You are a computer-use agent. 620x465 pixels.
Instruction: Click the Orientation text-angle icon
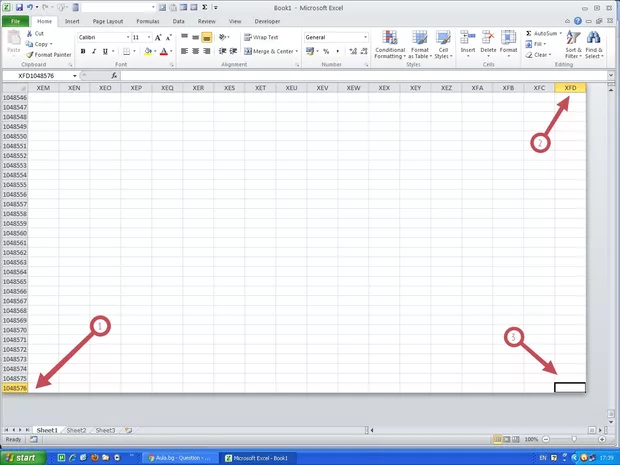pyautogui.click(x=223, y=37)
